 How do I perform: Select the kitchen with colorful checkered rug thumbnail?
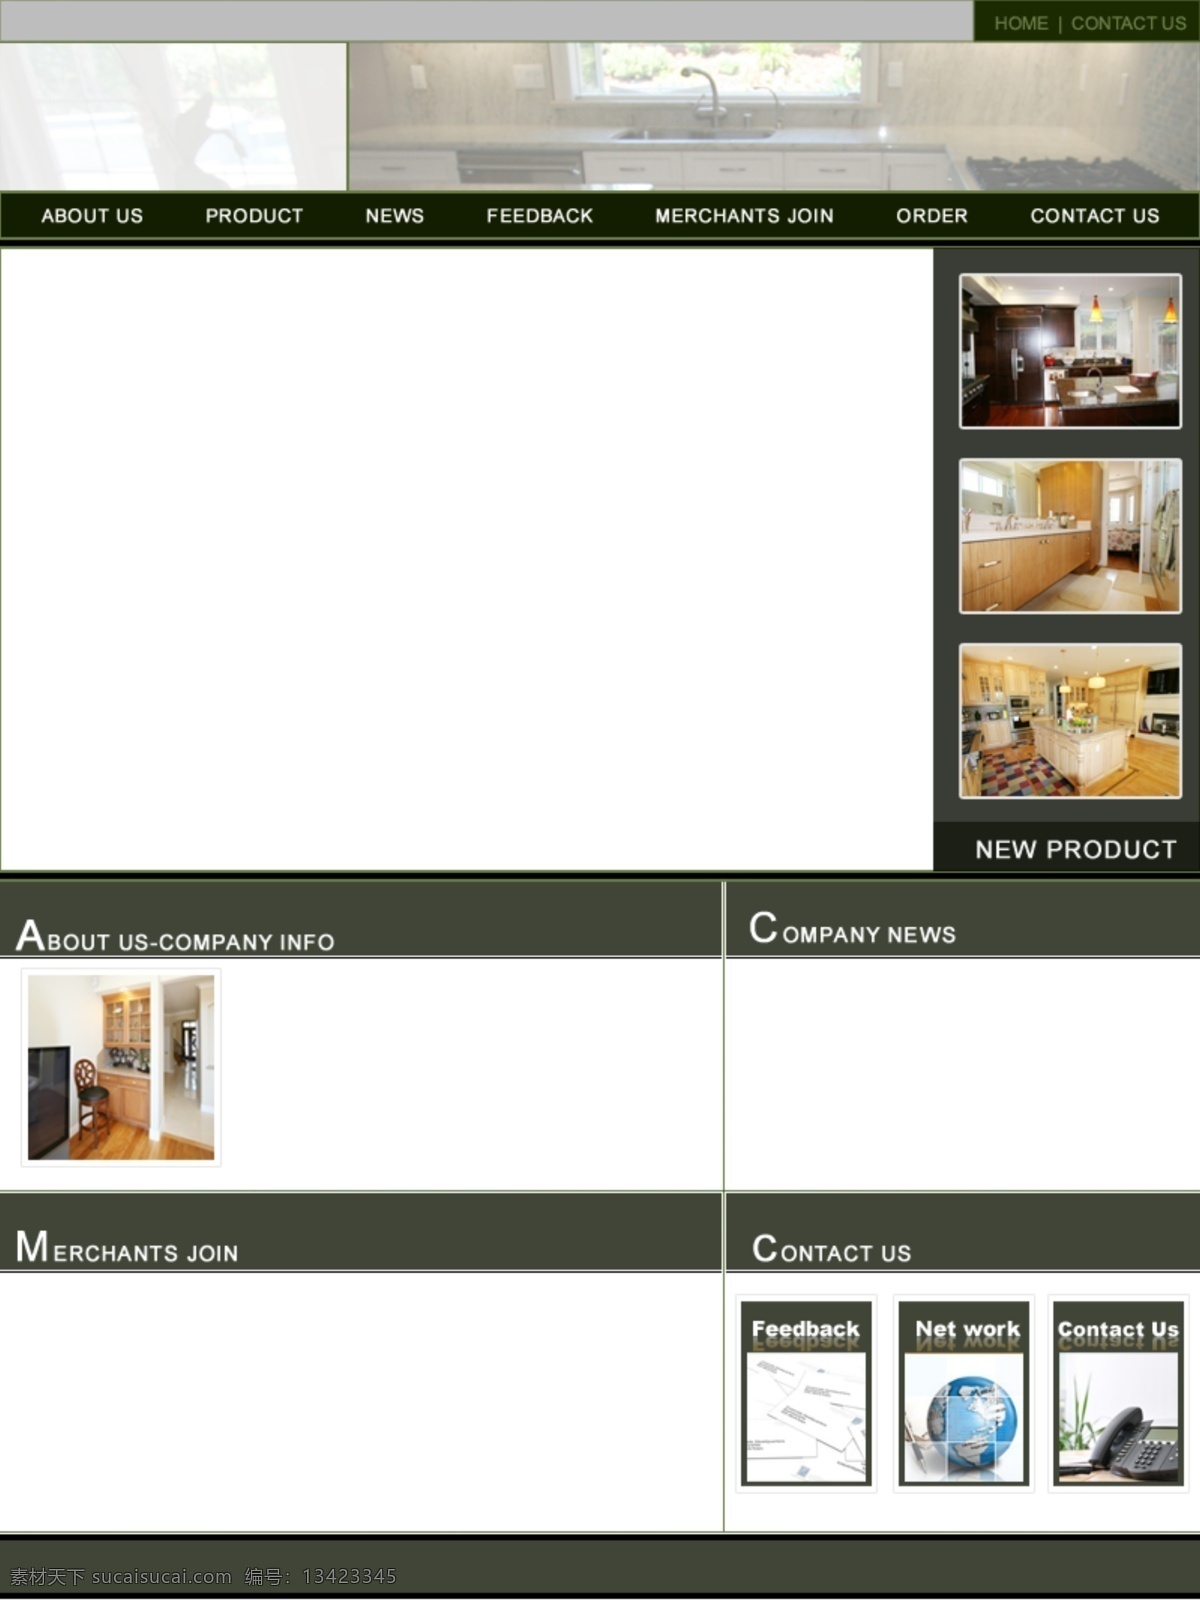pos(1070,721)
